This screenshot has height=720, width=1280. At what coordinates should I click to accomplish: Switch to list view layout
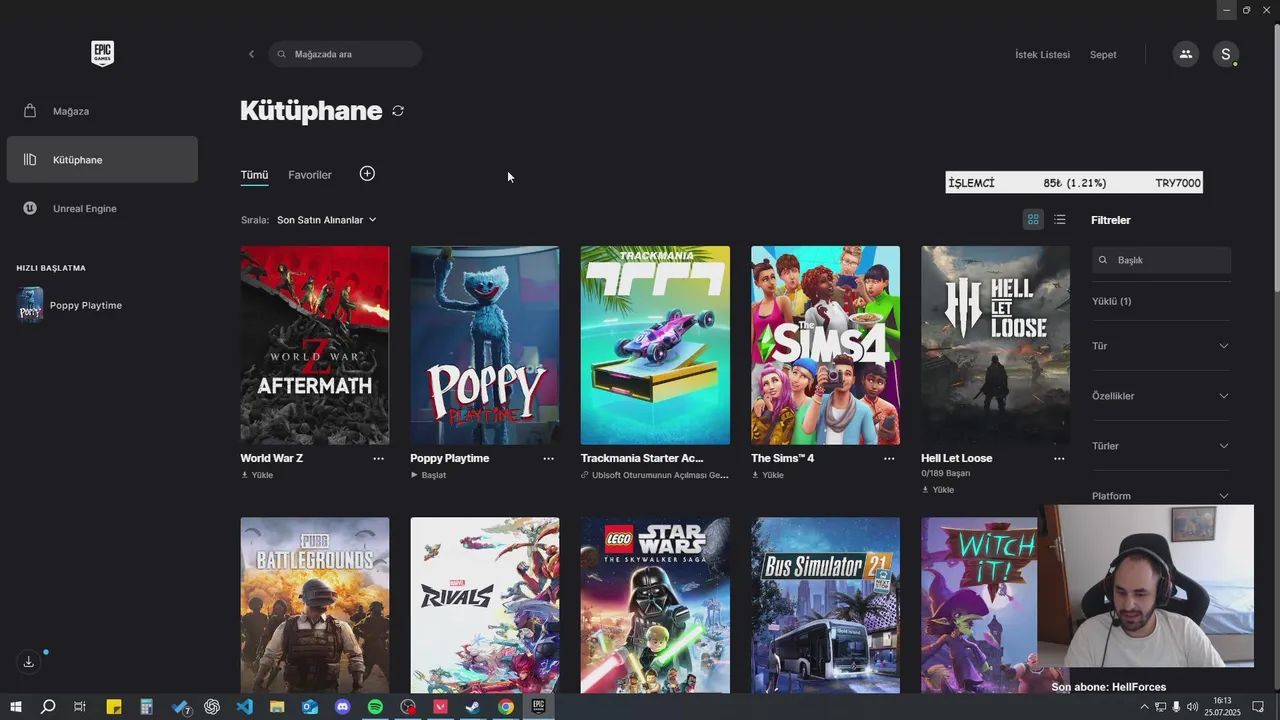pos(1060,219)
